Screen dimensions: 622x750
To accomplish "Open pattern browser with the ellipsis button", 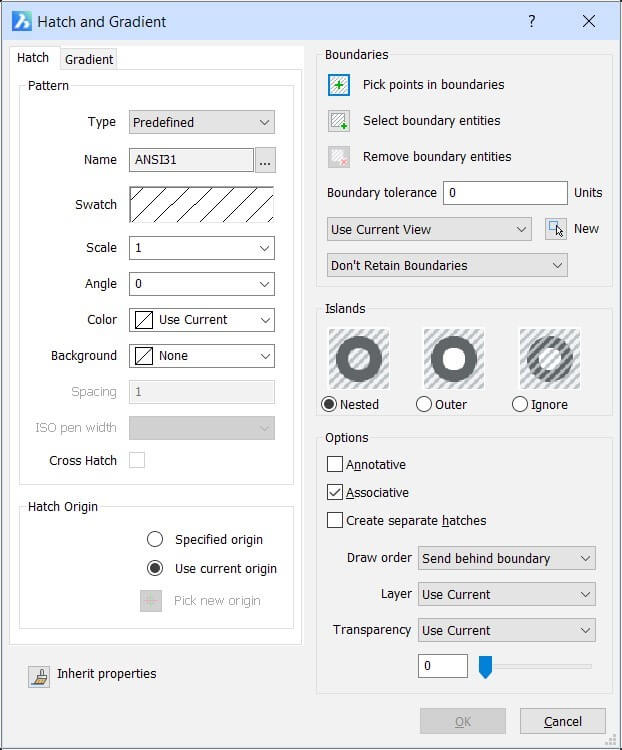I will (x=265, y=160).
